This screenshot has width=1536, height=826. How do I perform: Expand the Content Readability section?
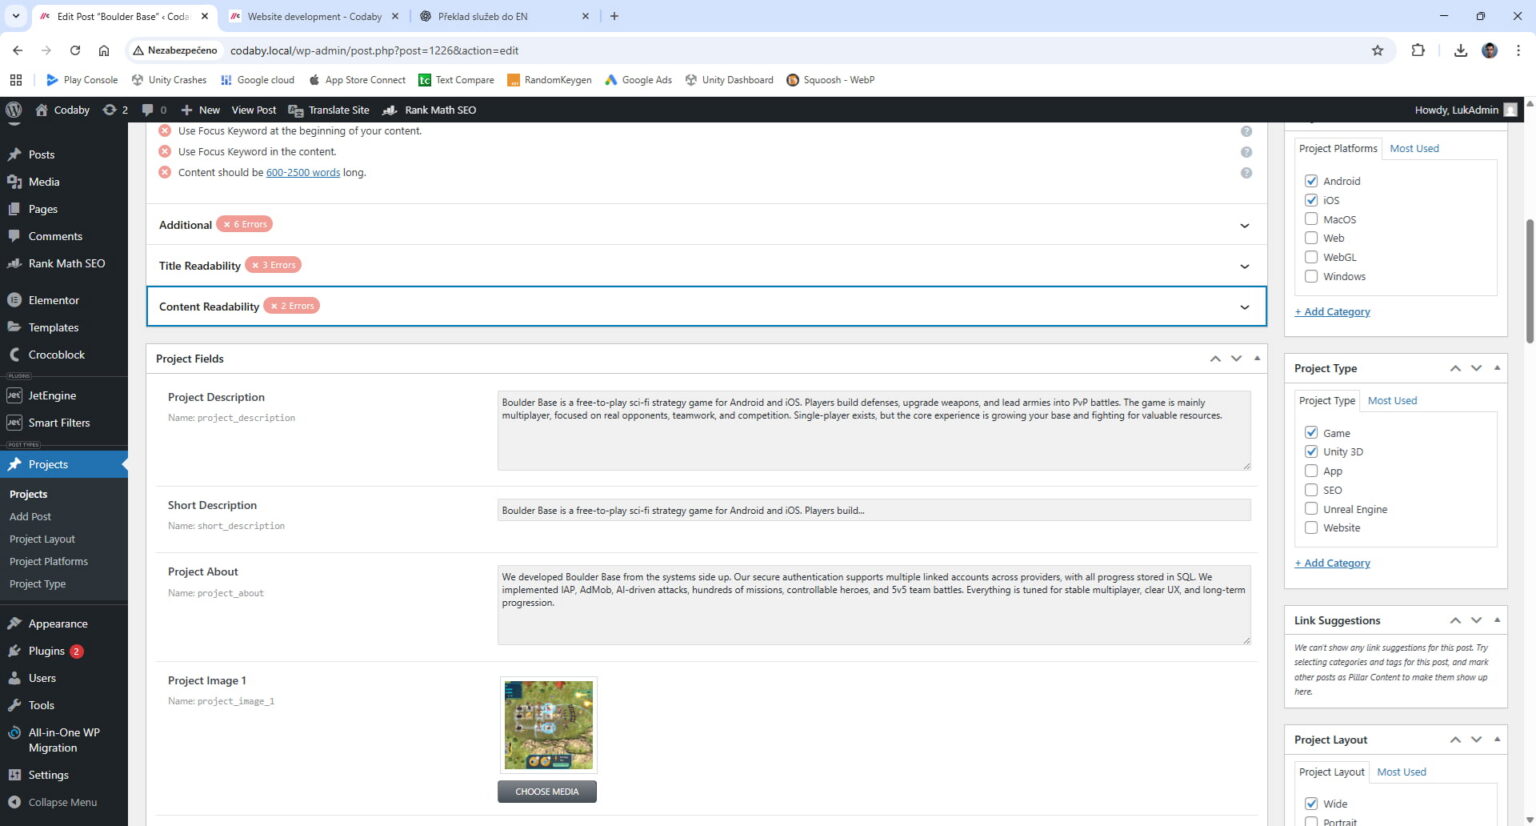click(x=1245, y=307)
